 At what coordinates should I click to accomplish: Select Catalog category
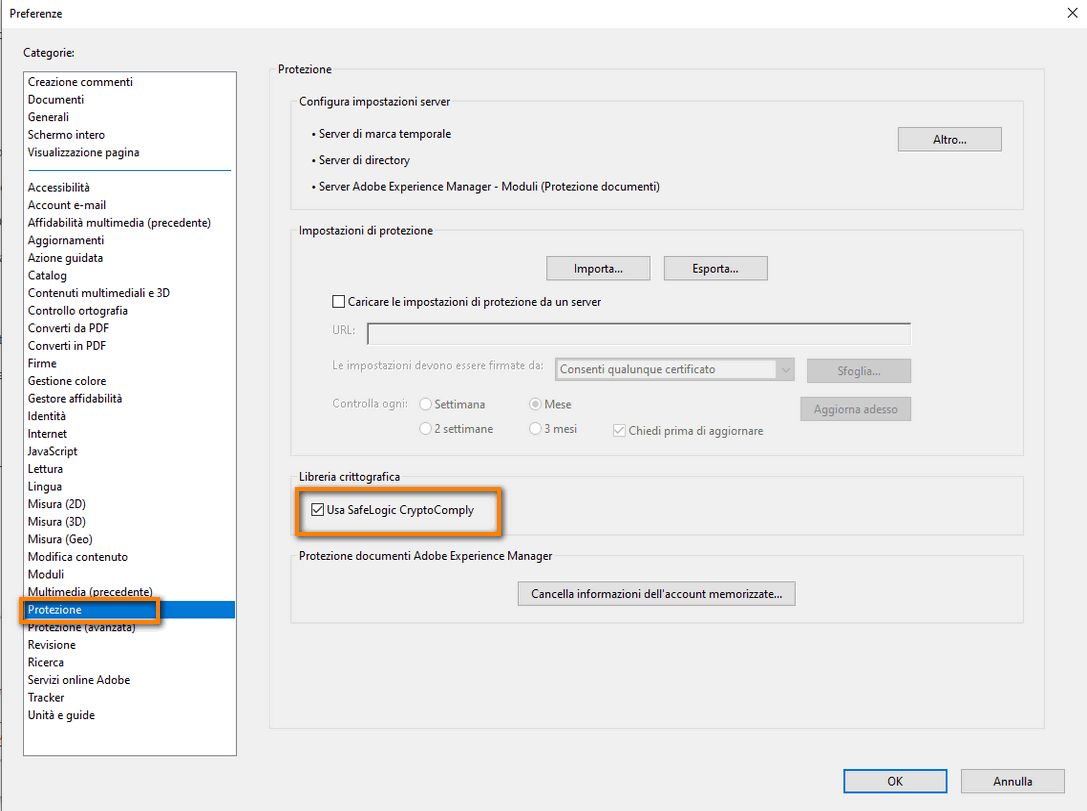(x=47, y=275)
